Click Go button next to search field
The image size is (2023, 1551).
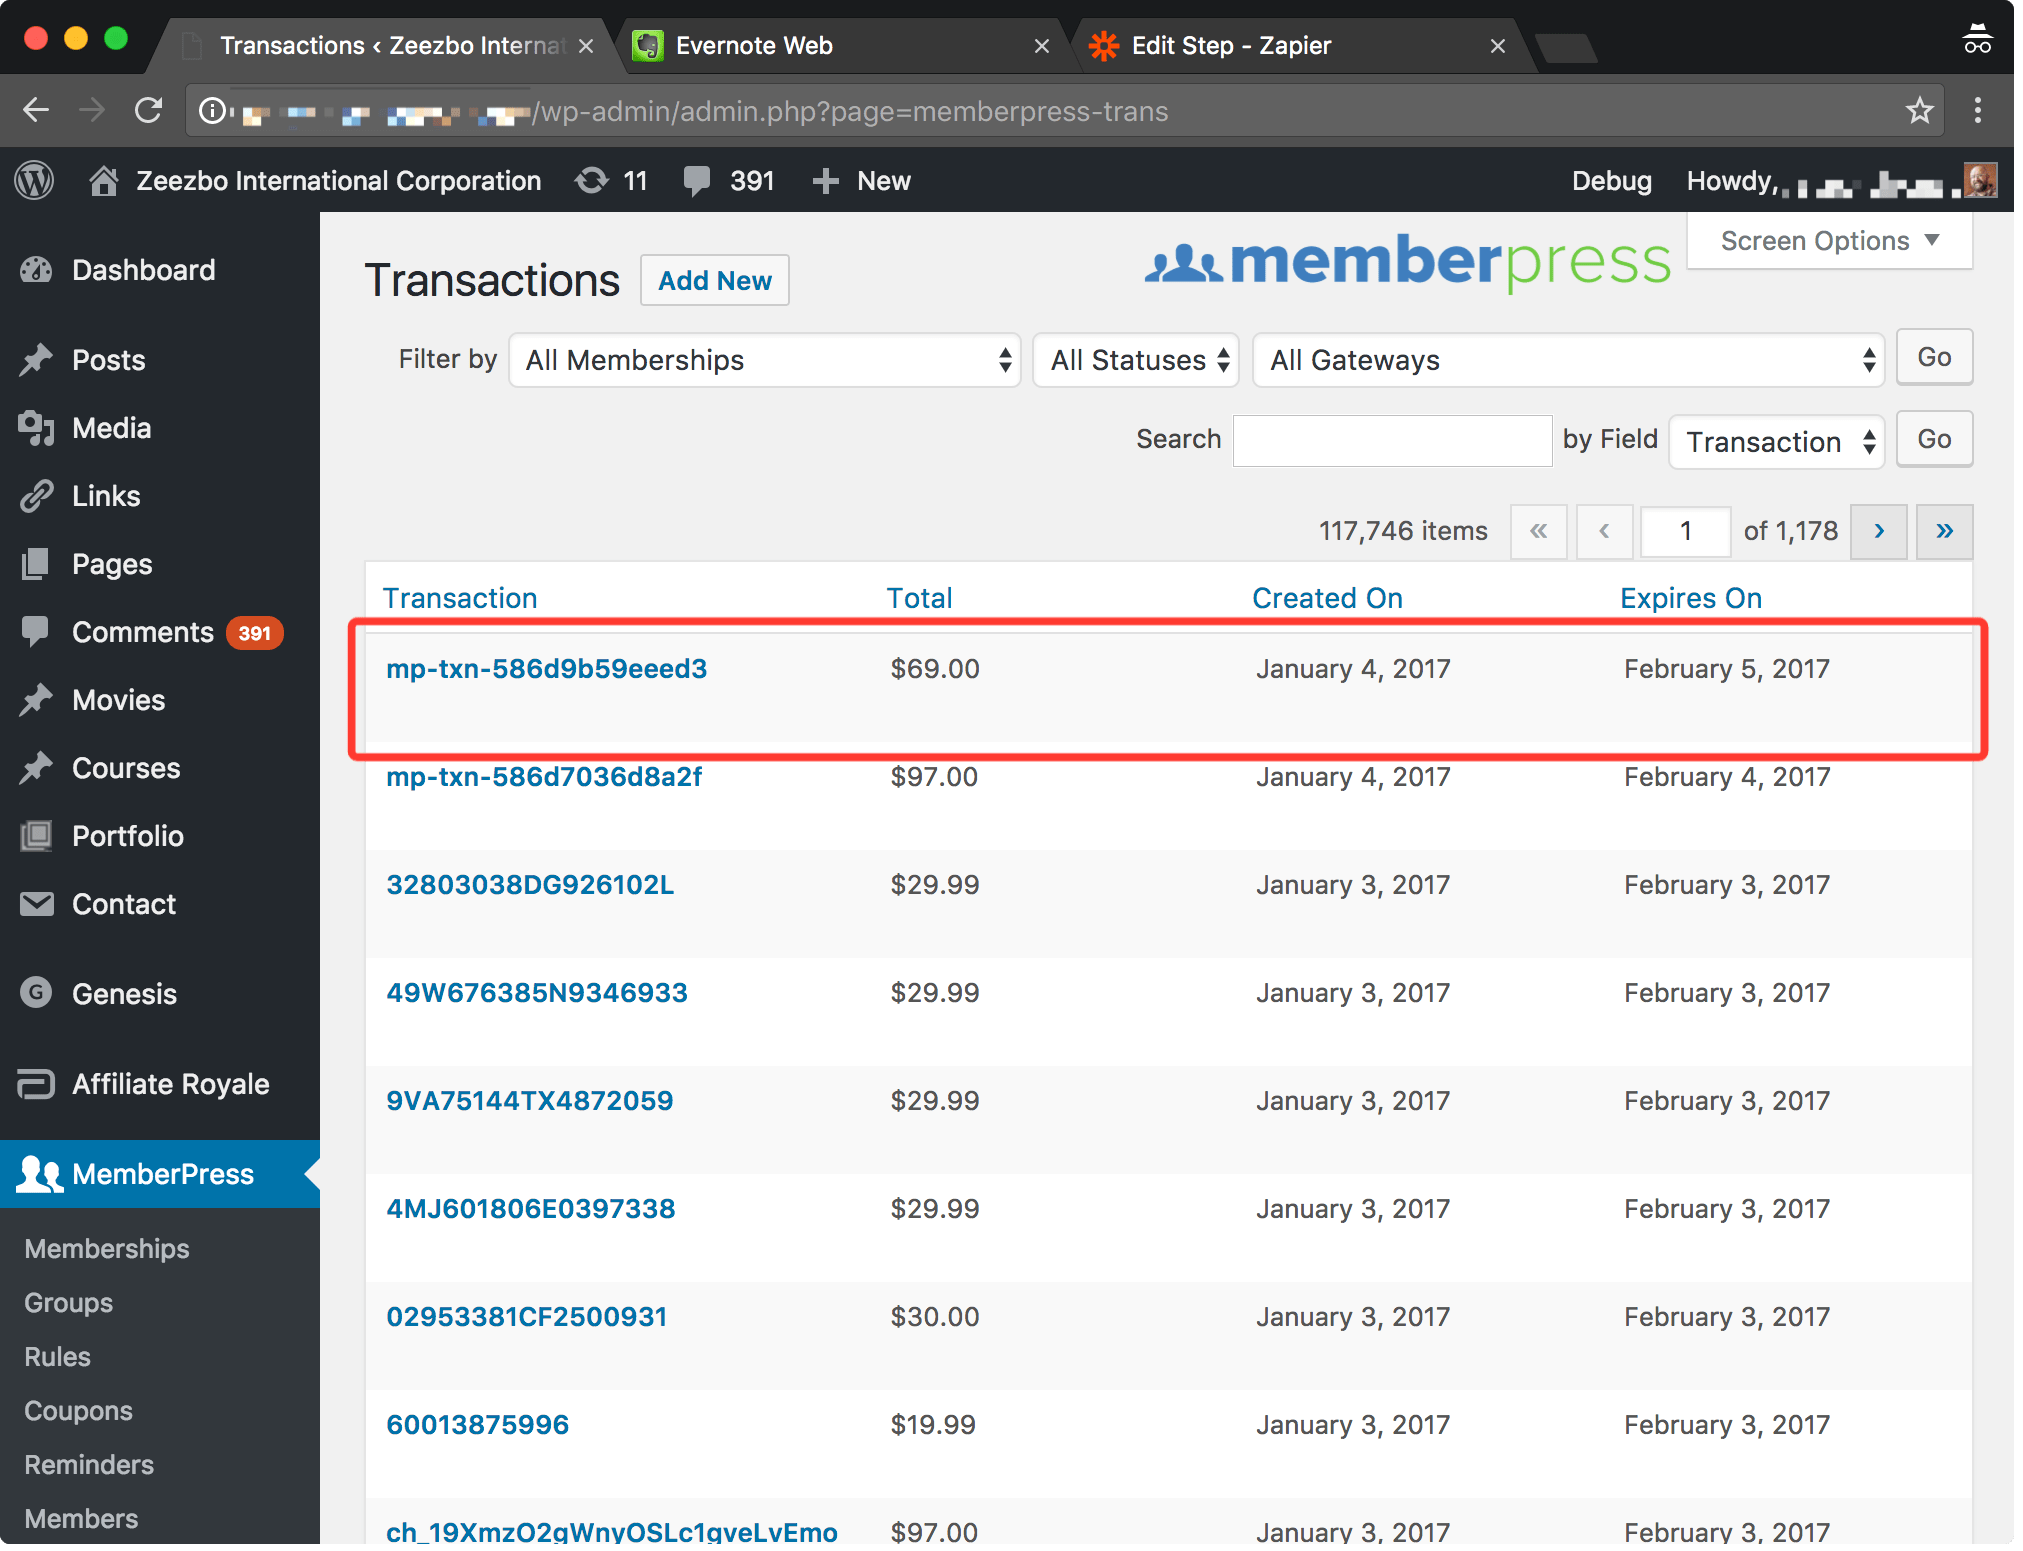1934,439
